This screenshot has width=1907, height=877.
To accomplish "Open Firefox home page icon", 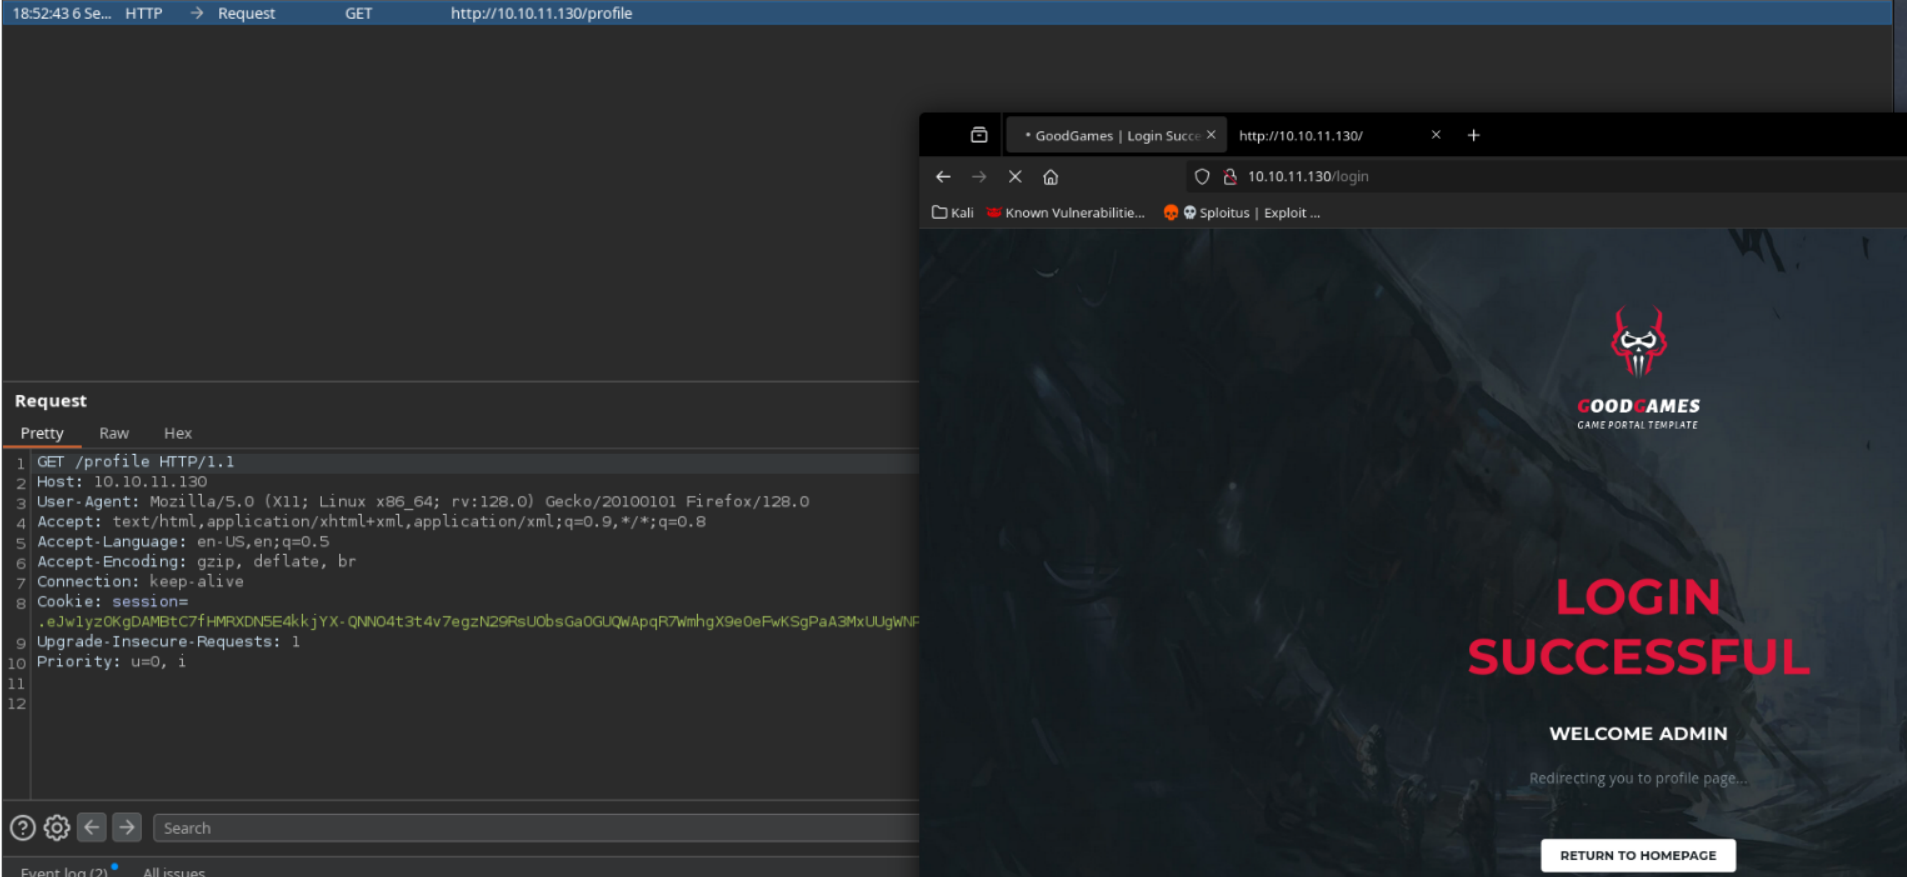I will click(1050, 177).
